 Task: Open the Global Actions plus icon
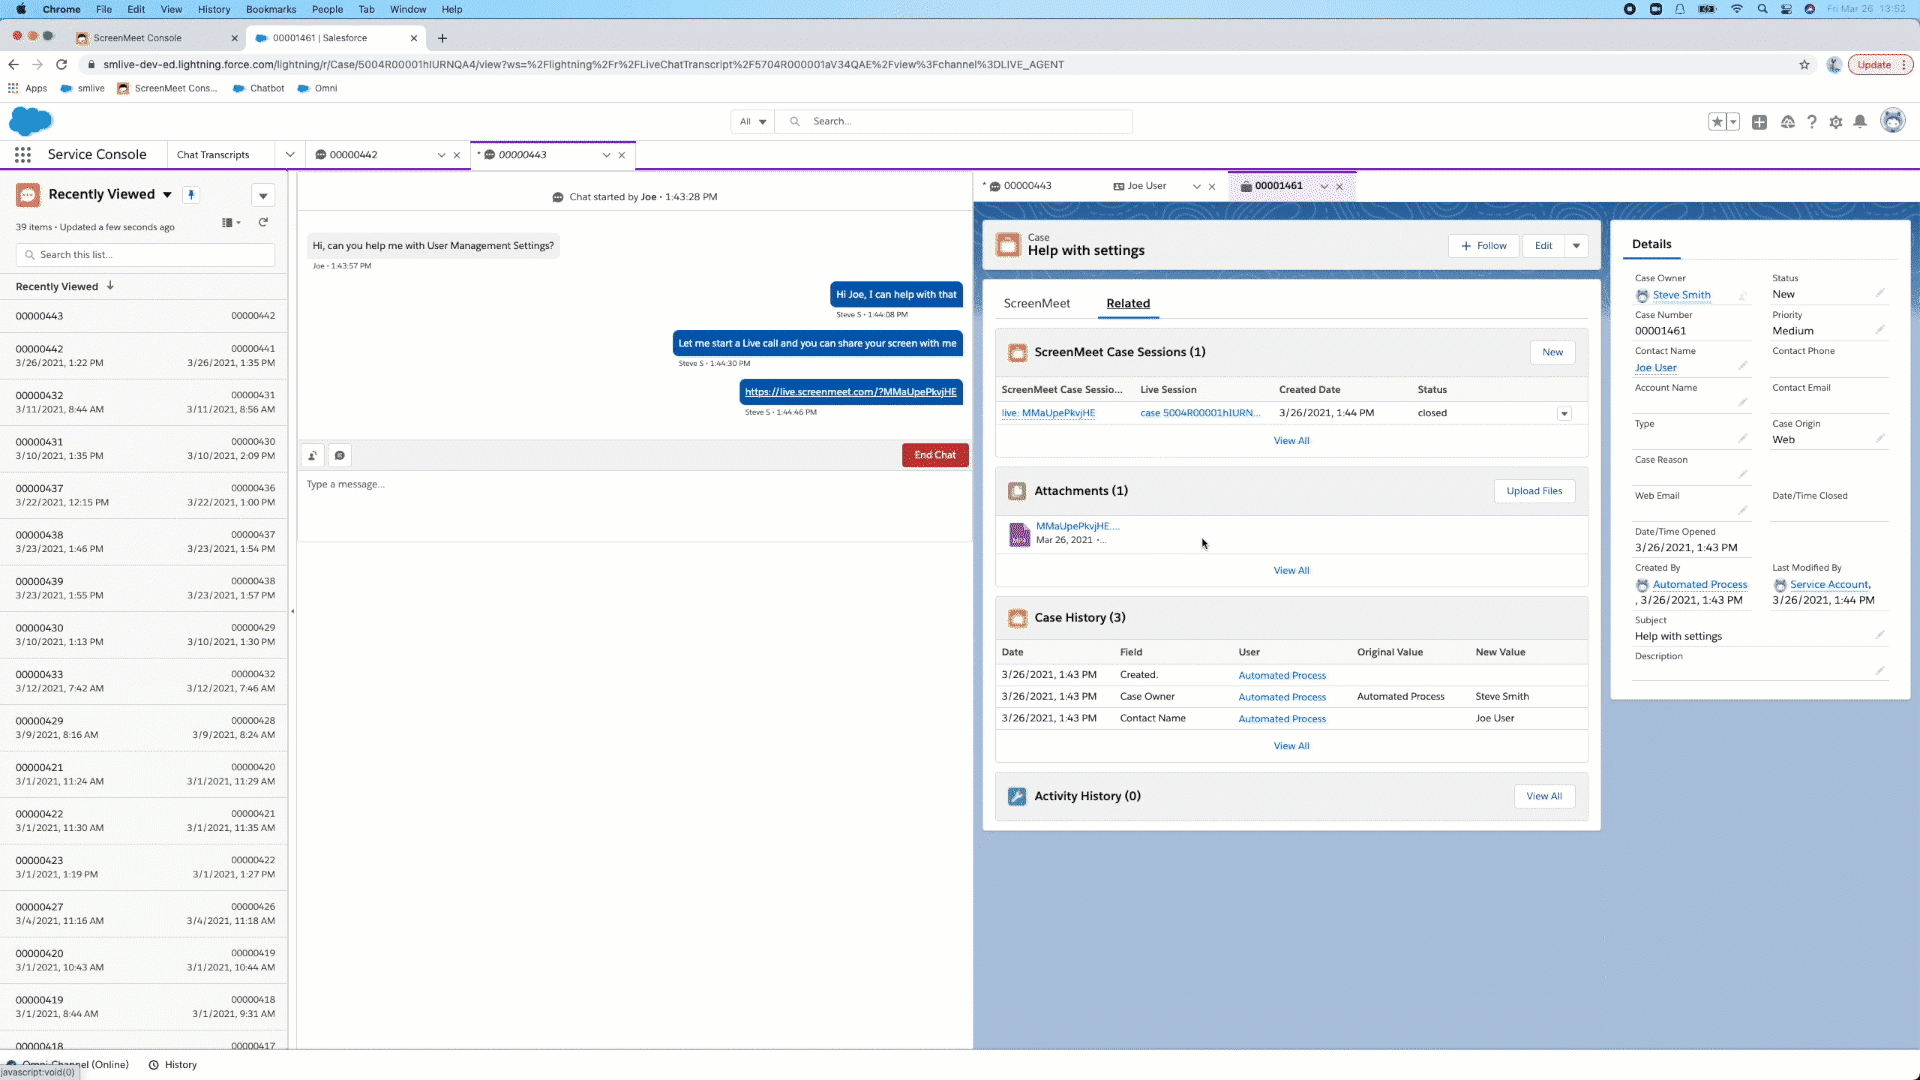(1759, 122)
